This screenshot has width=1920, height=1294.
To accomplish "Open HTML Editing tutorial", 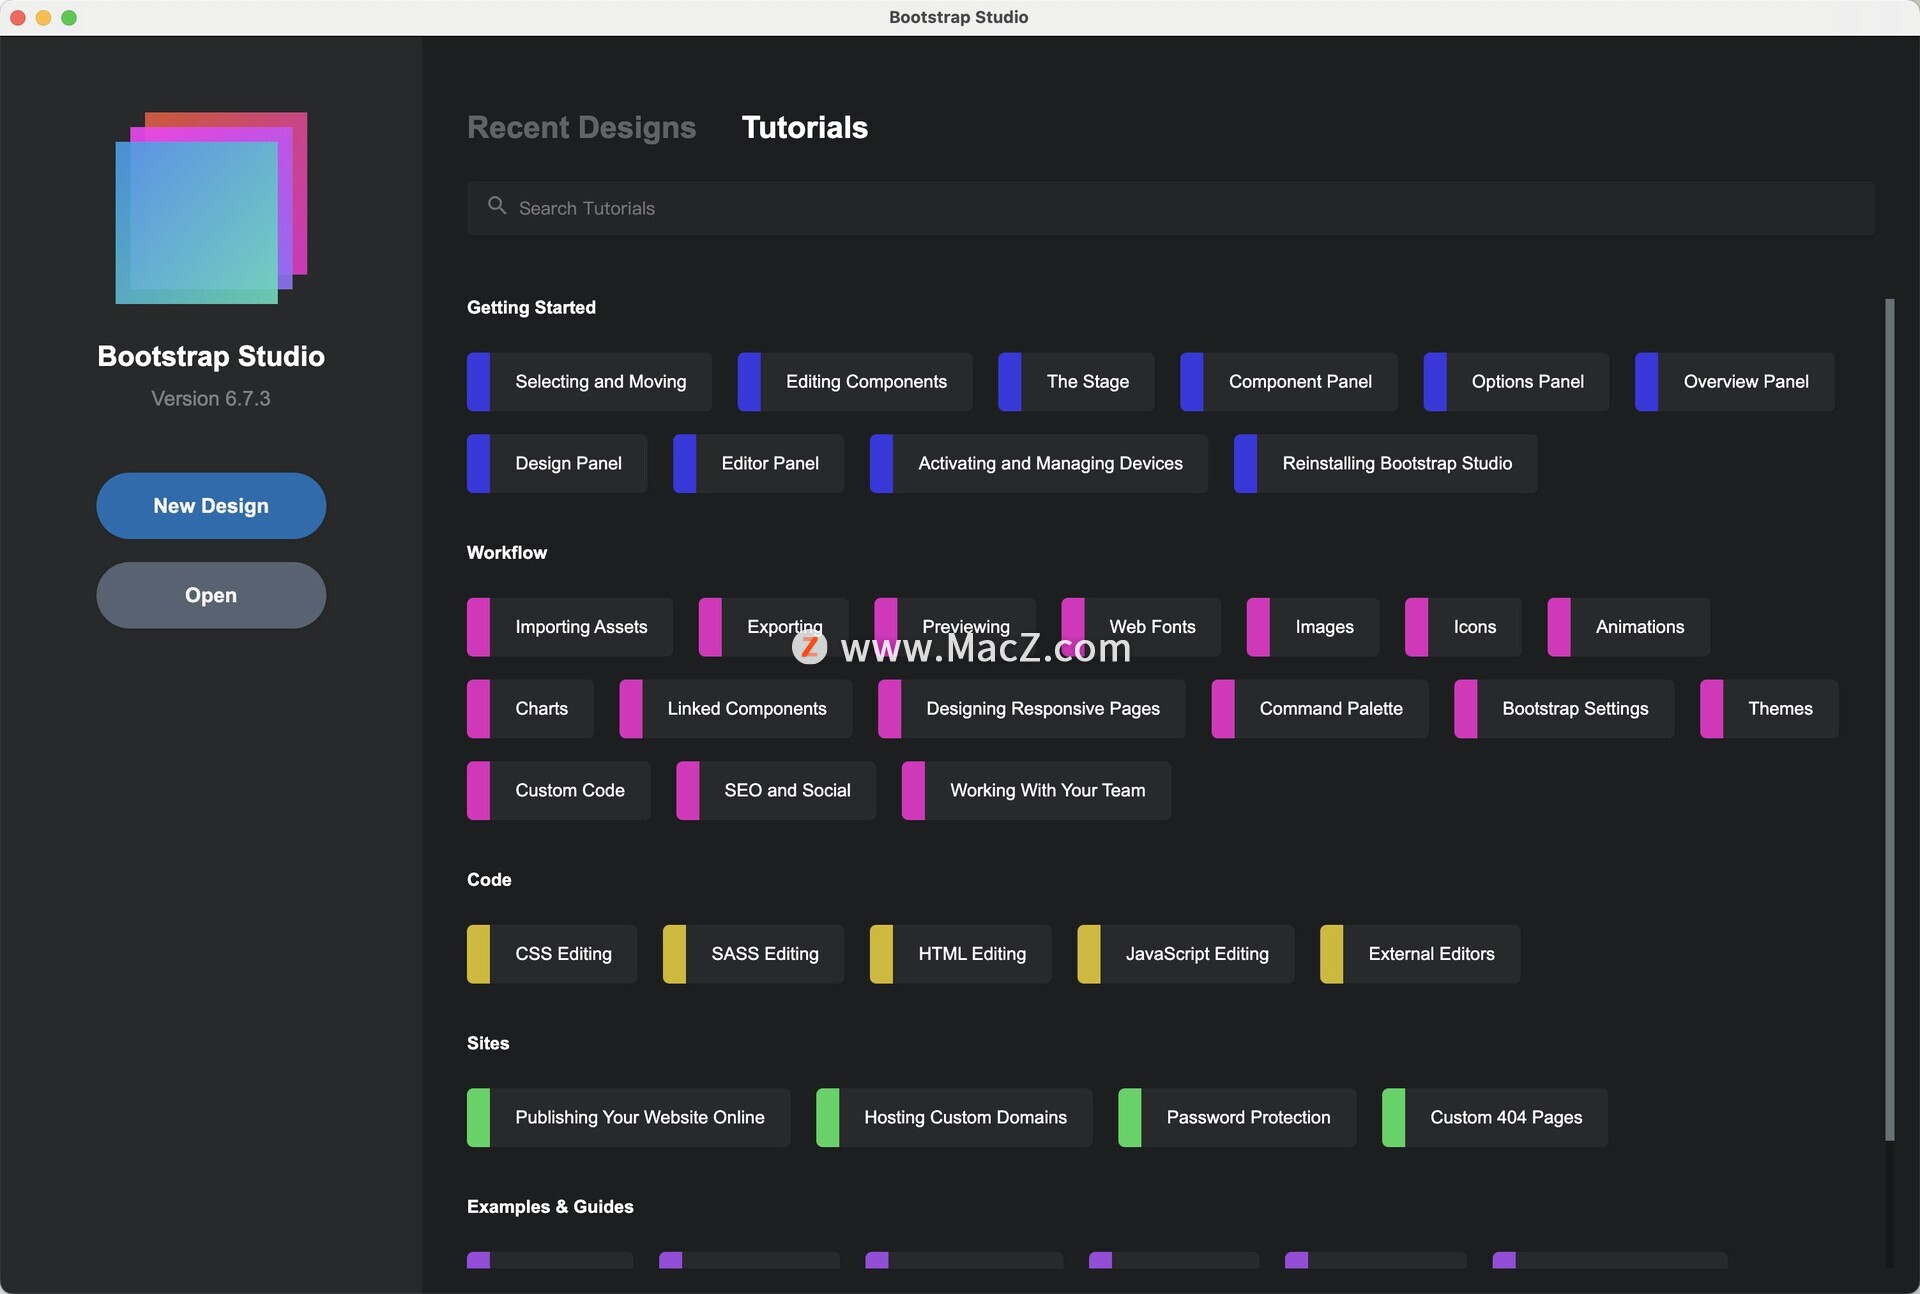I will pyautogui.click(x=960, y=954).
